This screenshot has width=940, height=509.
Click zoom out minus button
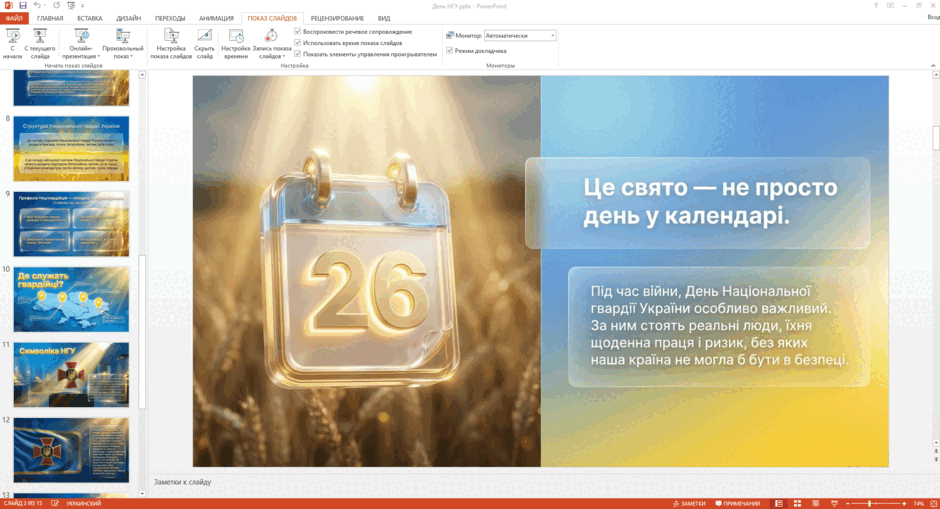coord(848,504)
